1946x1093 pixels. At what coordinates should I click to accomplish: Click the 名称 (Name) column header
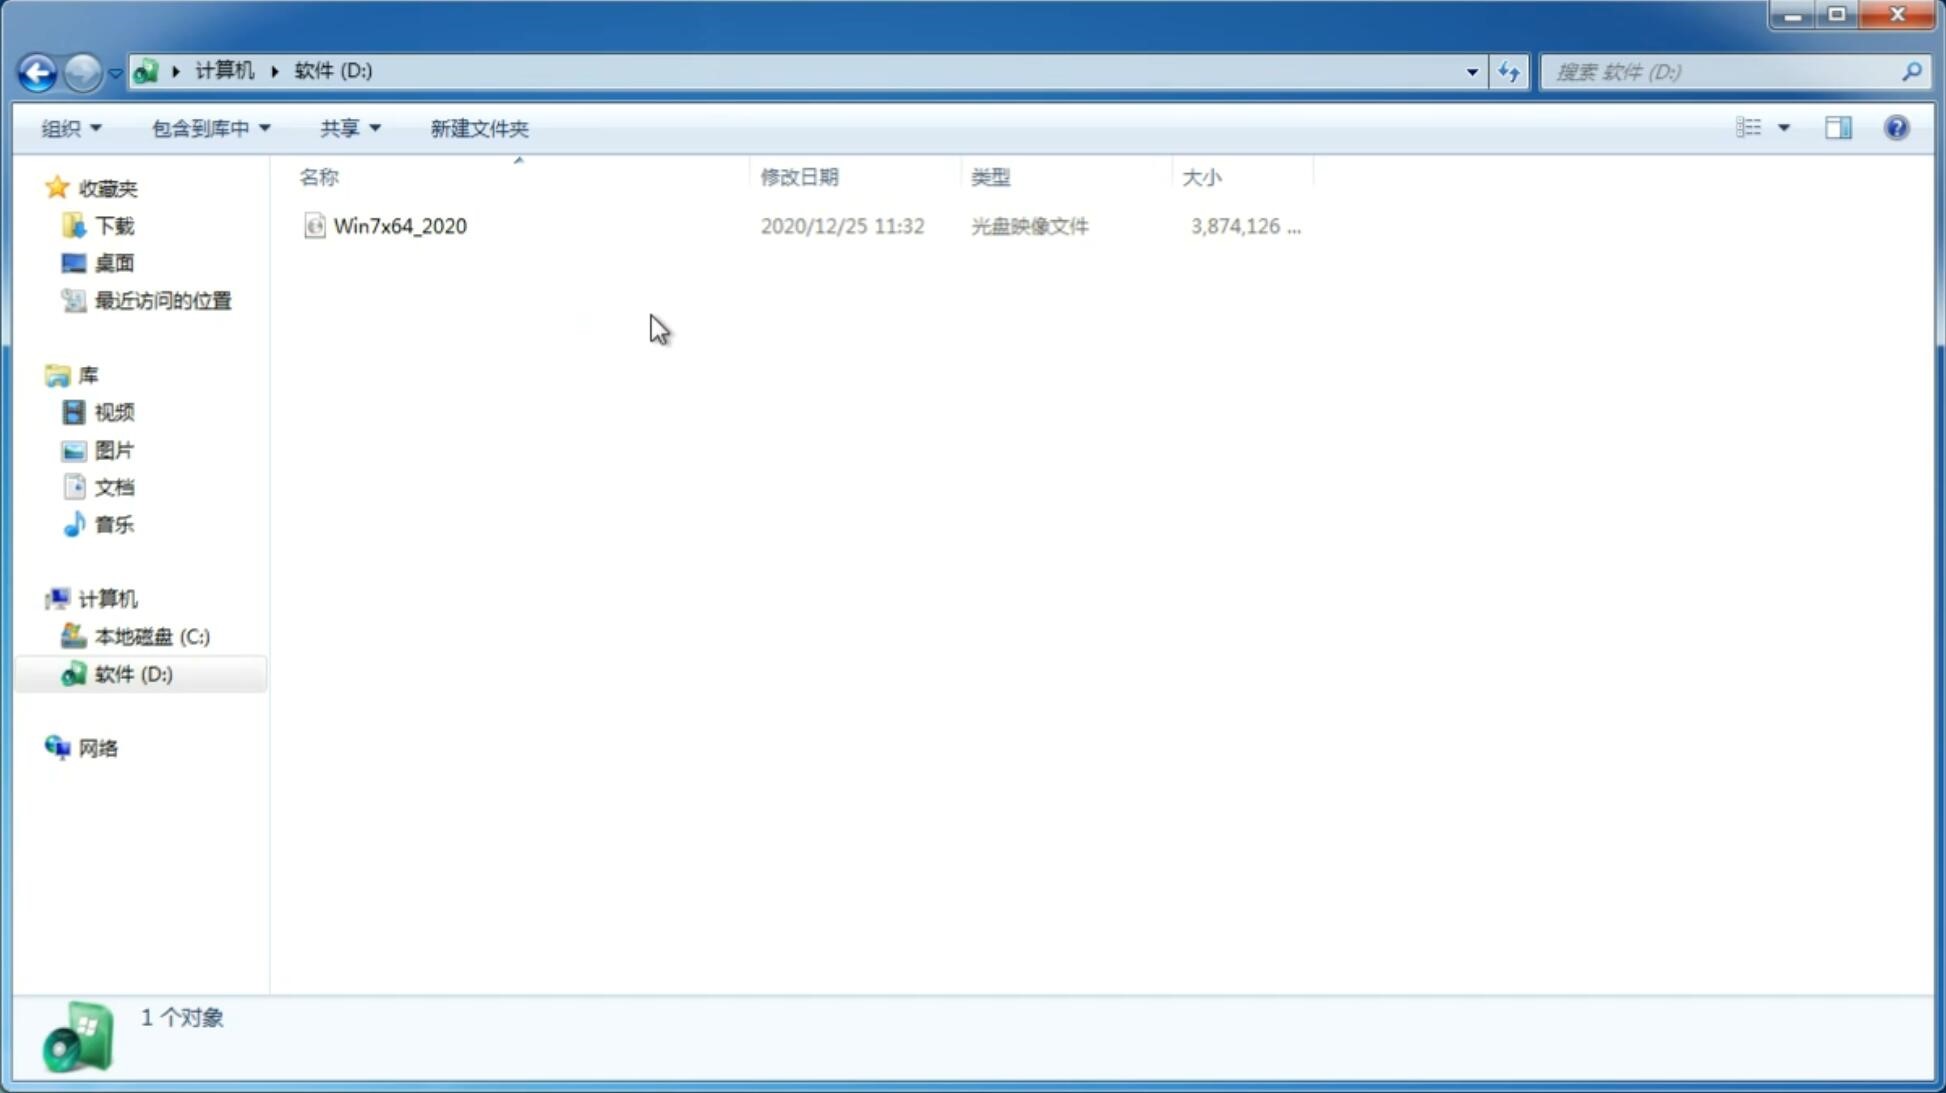[x=318, y=176]
